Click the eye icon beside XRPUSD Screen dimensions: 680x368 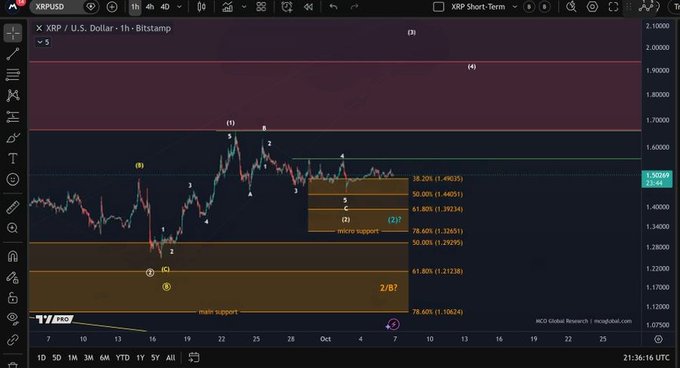coord(91,7)
